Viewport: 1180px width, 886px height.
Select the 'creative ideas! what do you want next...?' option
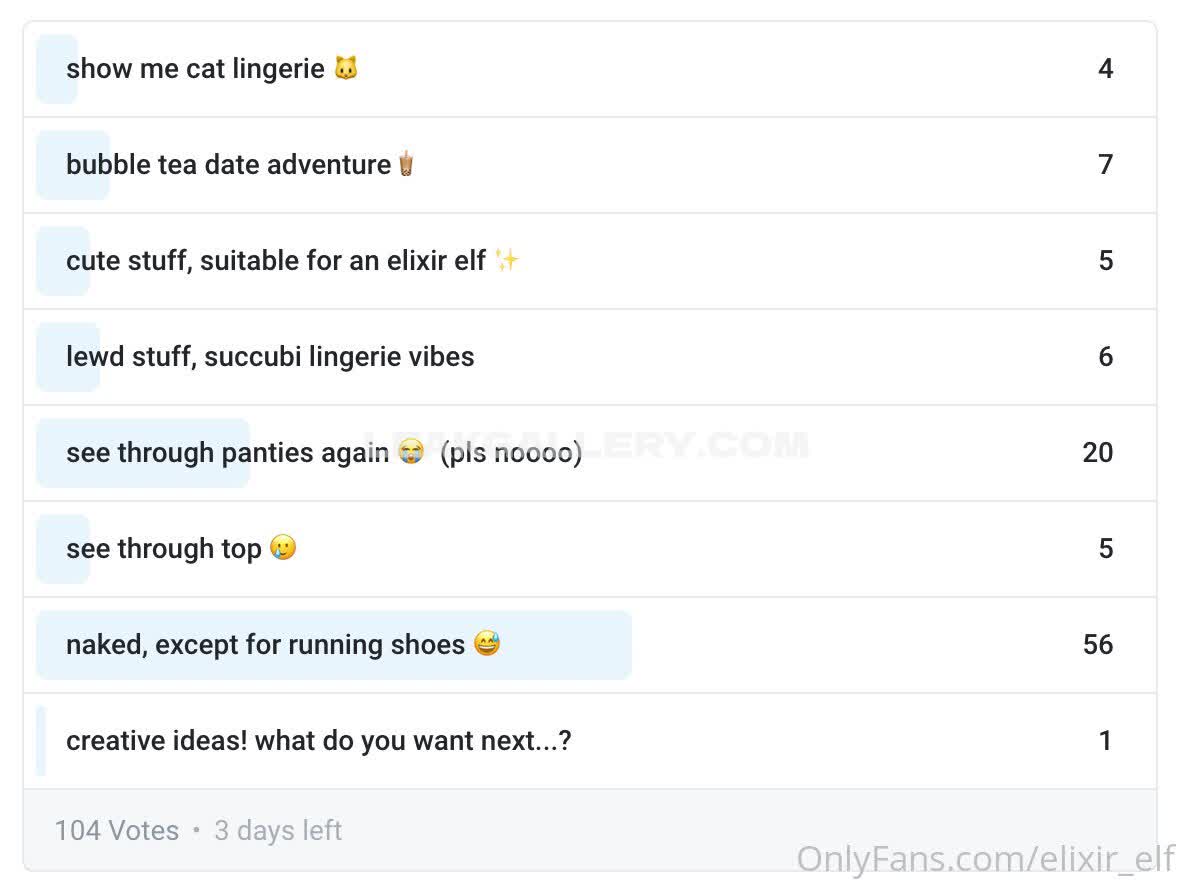tap(590, 741)
